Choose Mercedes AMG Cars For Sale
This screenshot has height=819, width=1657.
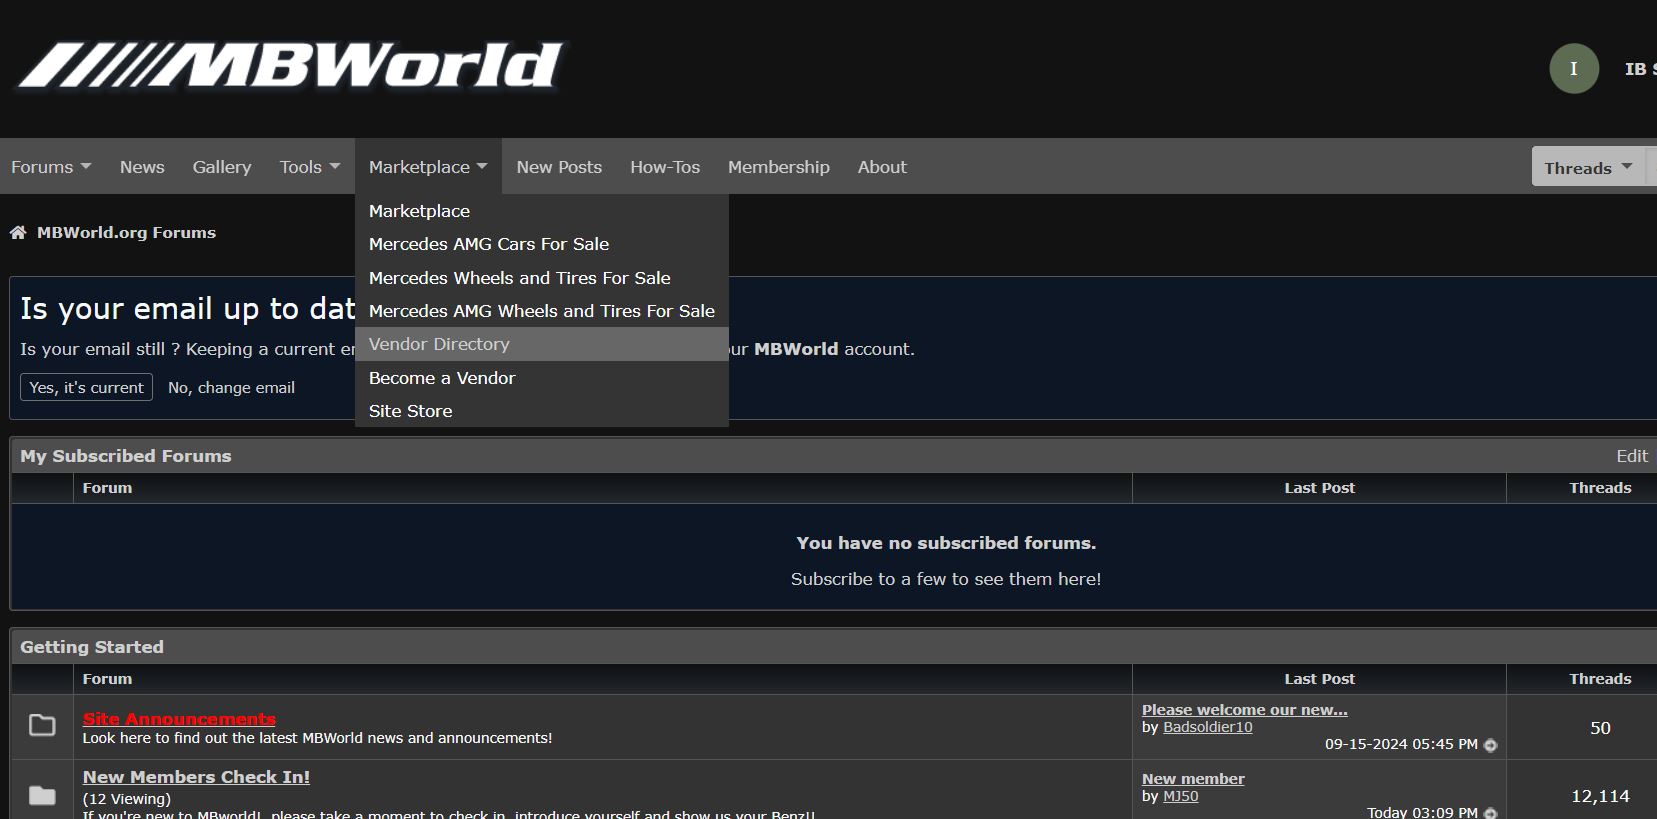488,244
